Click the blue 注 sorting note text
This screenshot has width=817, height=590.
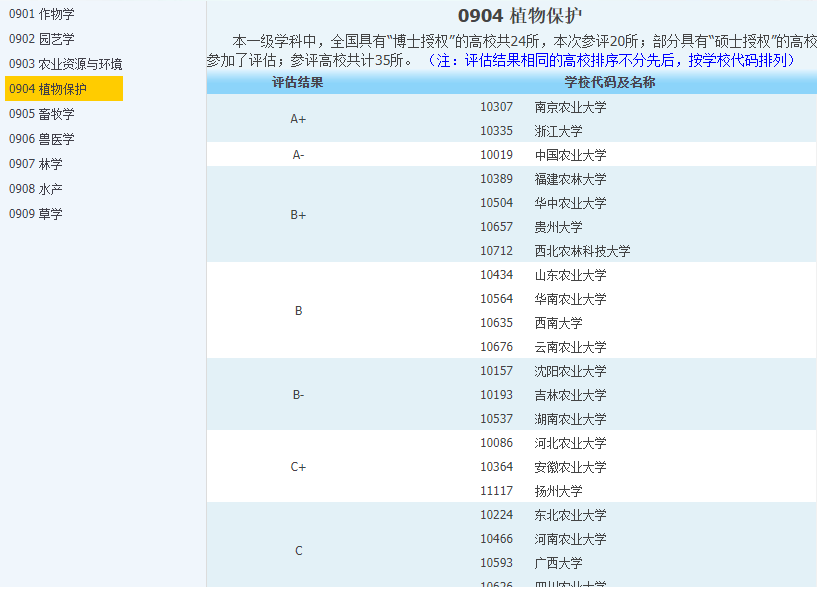(x=612, y=60)
